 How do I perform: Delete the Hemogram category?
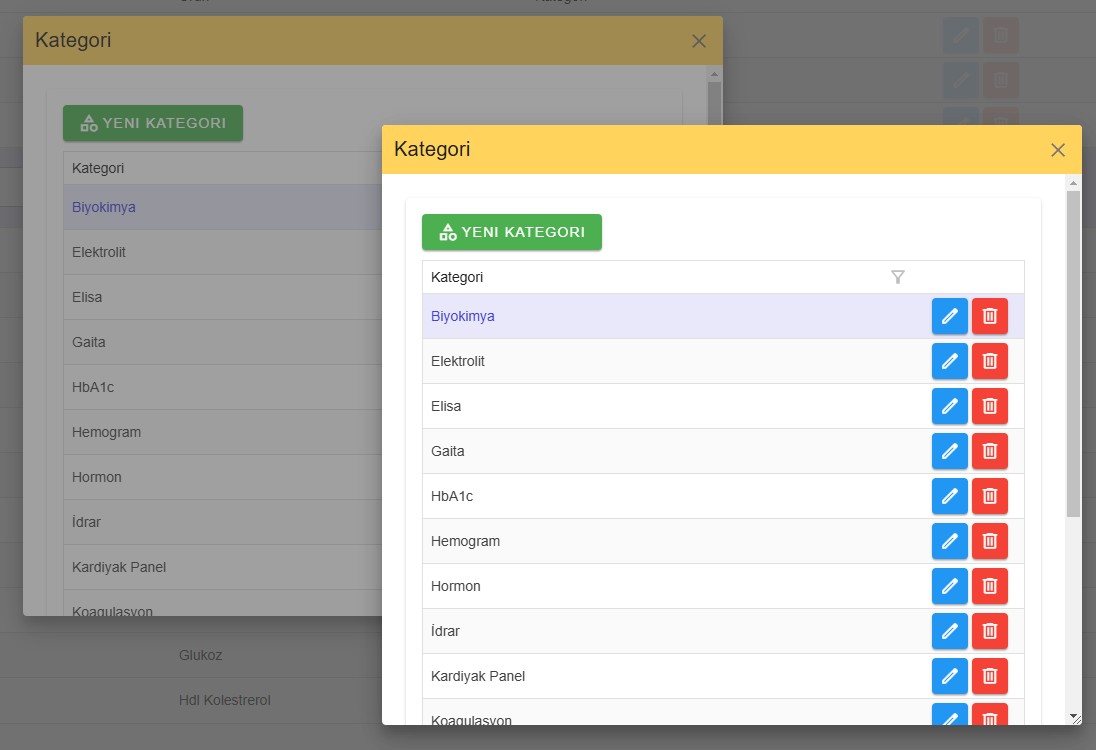tap(990, 541)
